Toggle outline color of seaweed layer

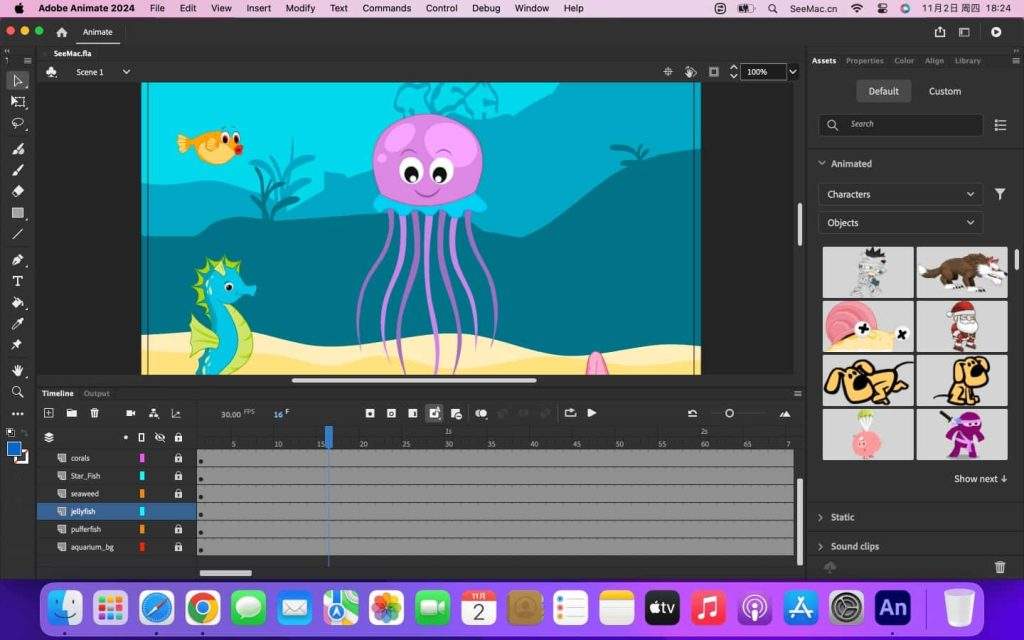point(142,494)
